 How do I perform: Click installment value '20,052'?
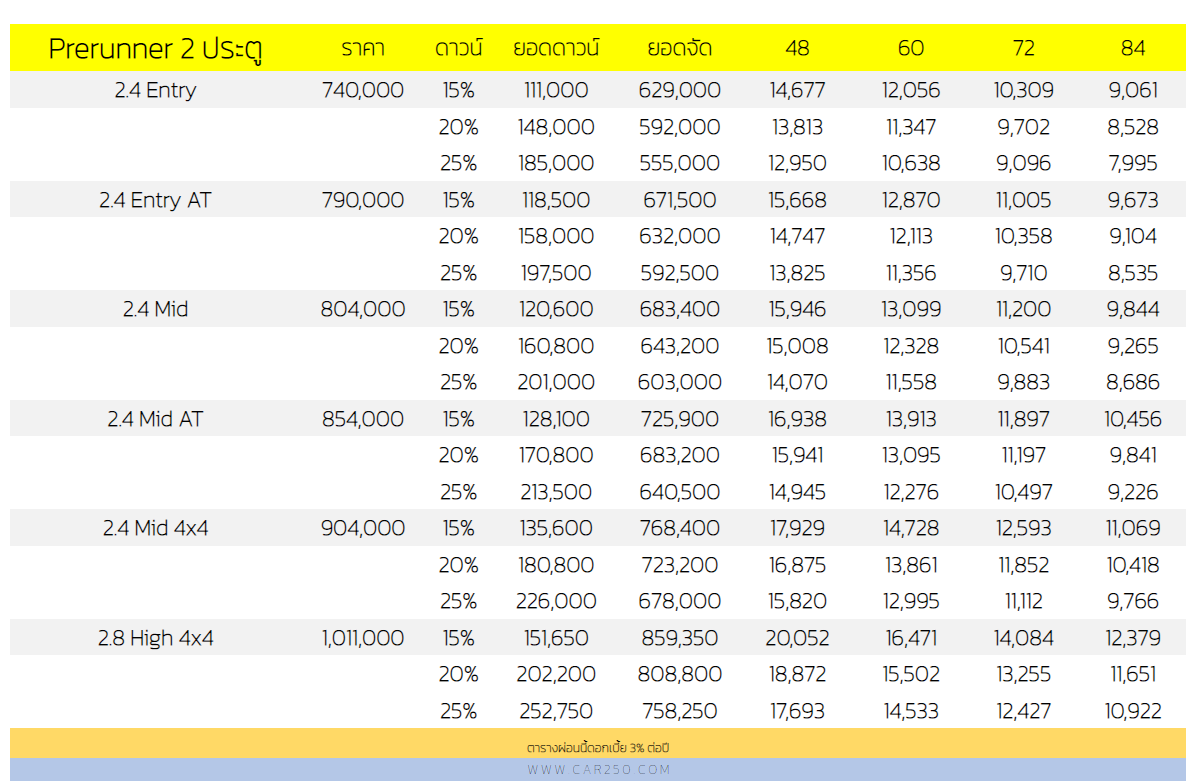point(797,638)
